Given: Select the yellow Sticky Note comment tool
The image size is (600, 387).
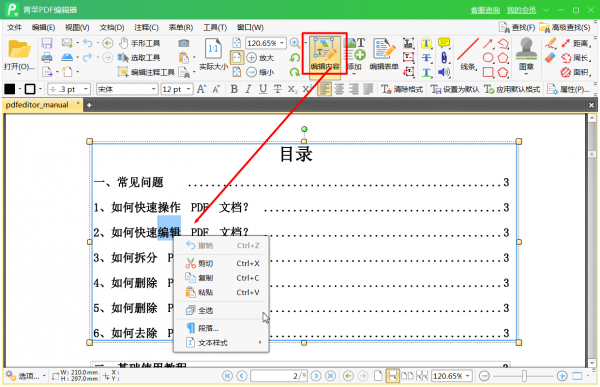Looking at the screenshot, I should [x=444, y=43].
